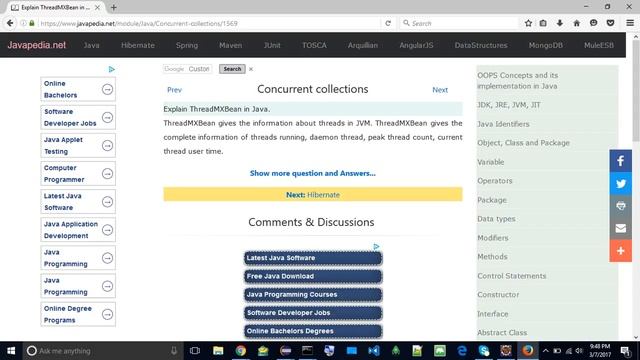Screen dimensions: 640x360
Task: Open MongoDB in top navigation
Action: [x=545, y=45]
